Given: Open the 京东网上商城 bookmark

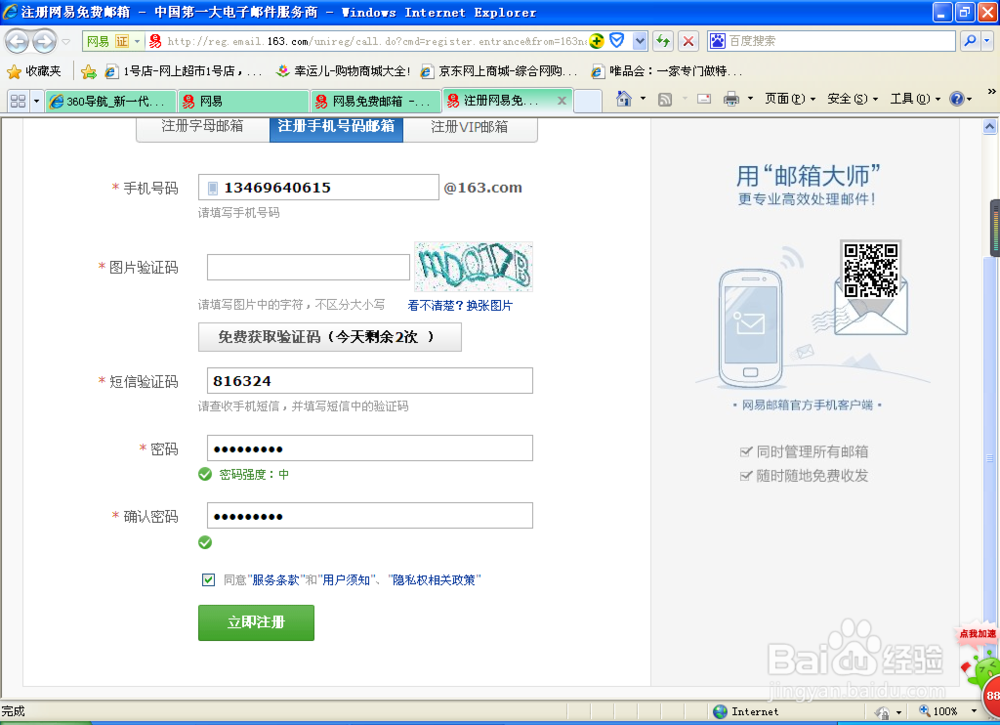Looking at the screenshot, I should pyautogui.click(x=499, y=71).
